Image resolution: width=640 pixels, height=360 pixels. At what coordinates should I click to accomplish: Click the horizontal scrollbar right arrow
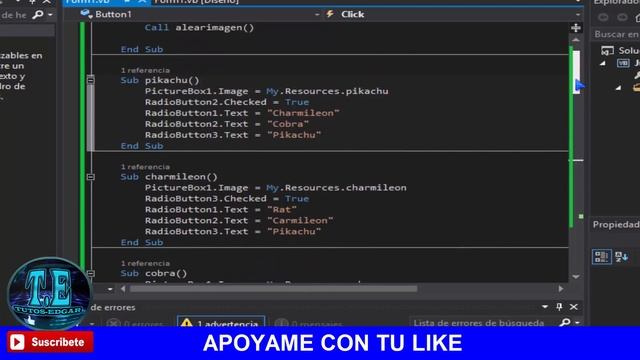(561, 289)
